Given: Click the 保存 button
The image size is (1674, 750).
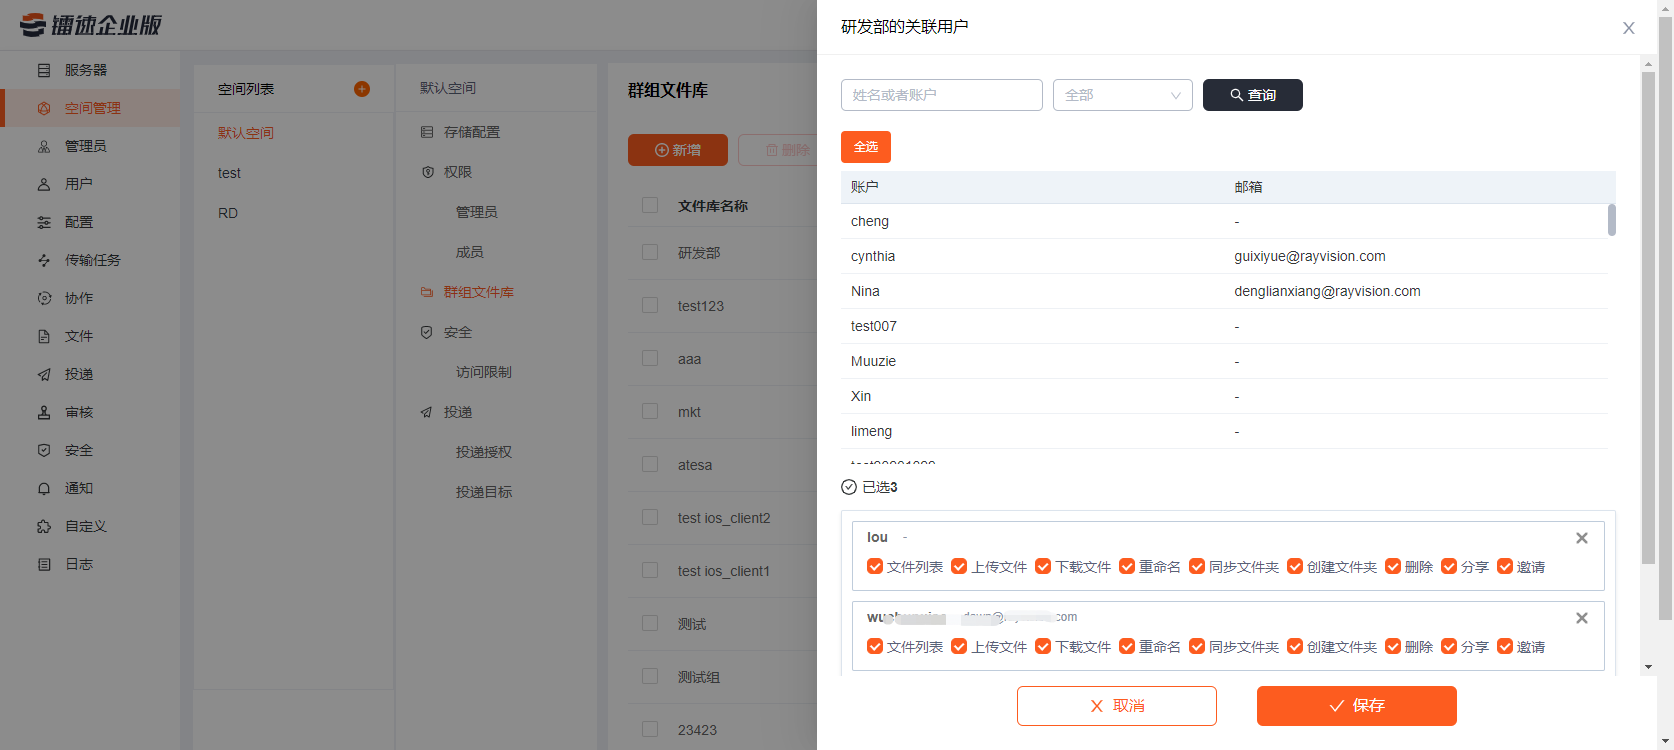Looking at the screenshot, I should [x=1357, y=706].
